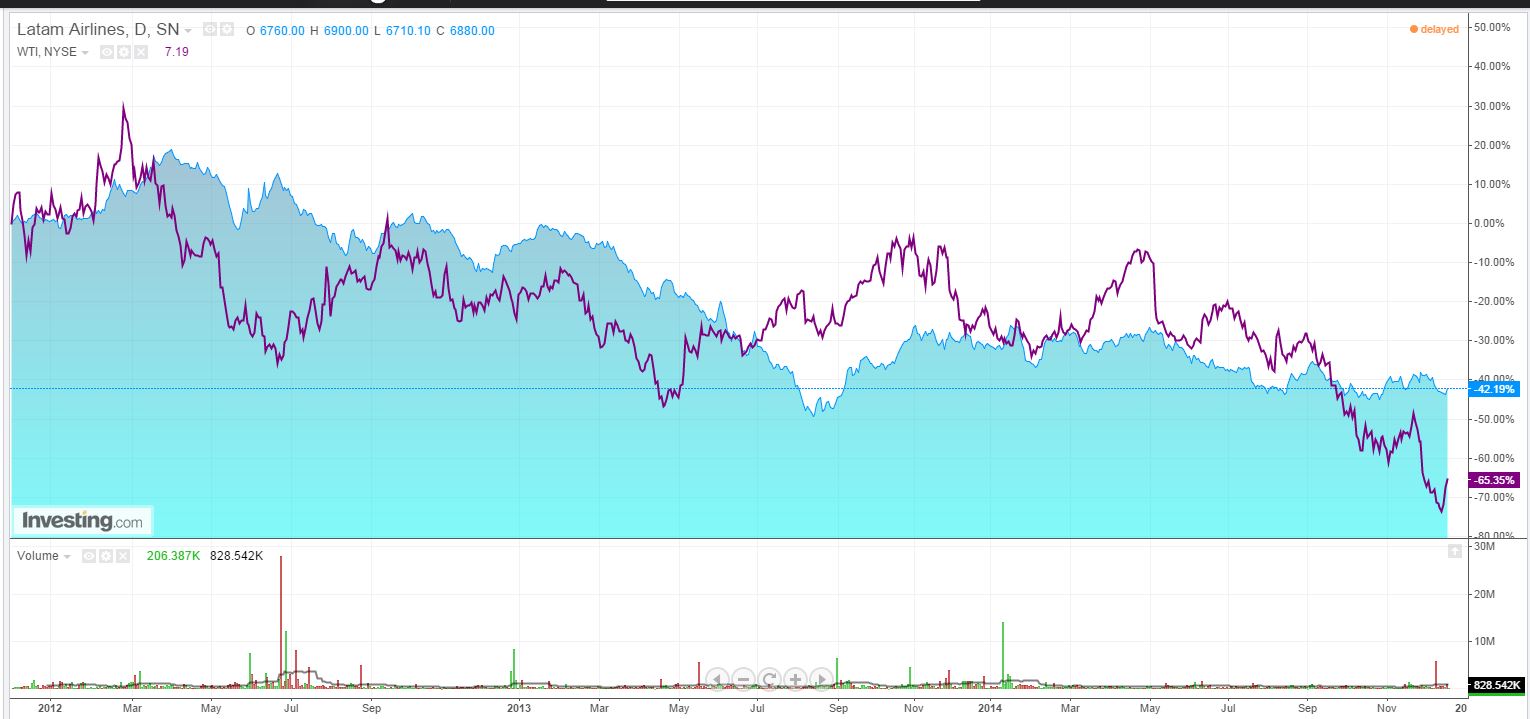This screenshot has height=719, width=1530.
Task: Click the -65.35% WTI price label
Action: [1495, 480]
